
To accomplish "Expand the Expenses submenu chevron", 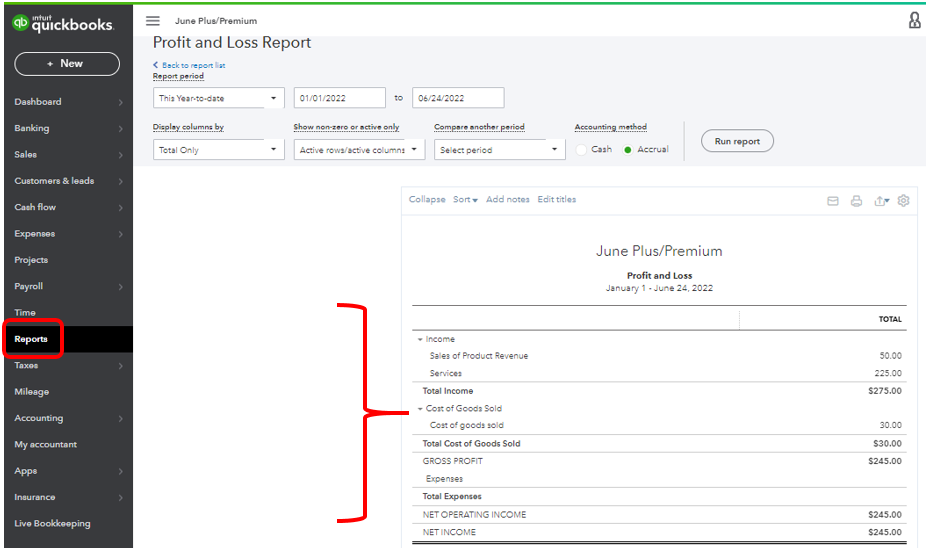I will (x=121, y=234).
